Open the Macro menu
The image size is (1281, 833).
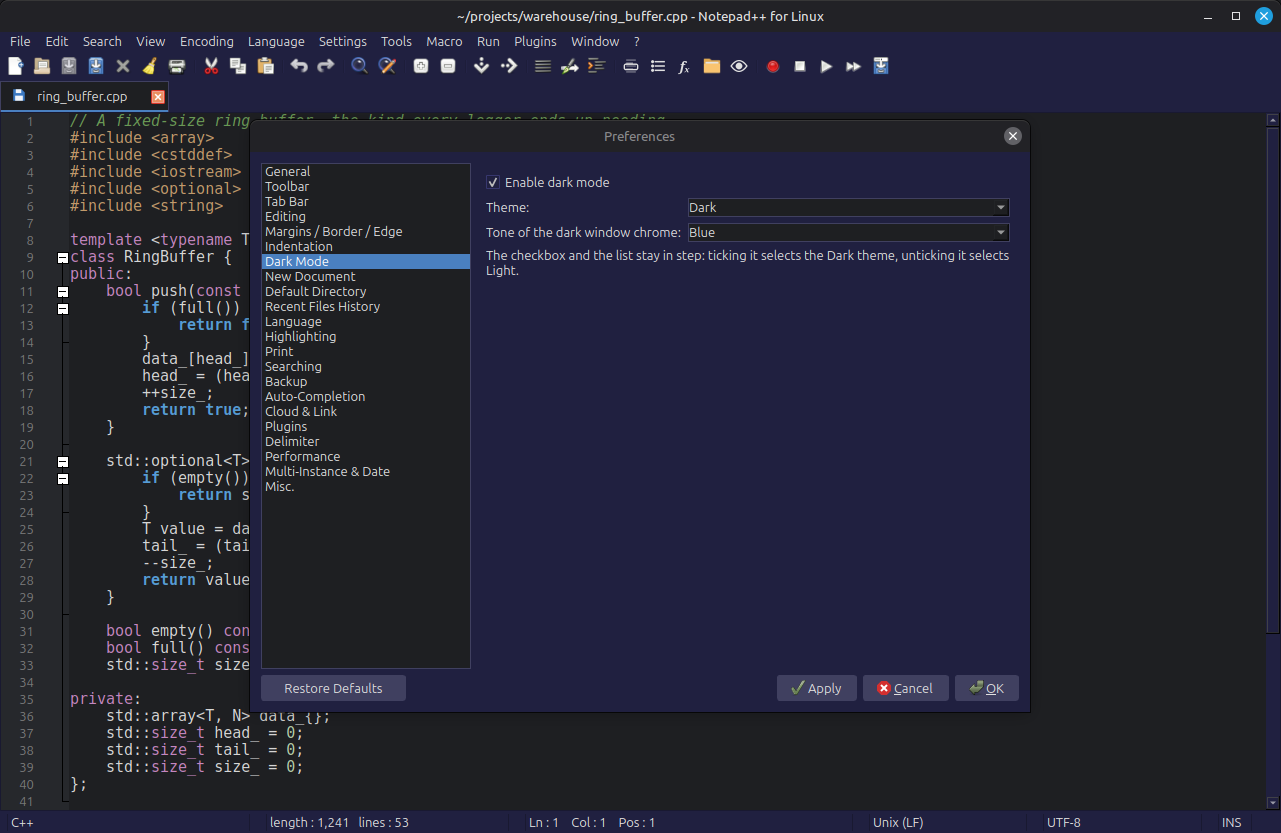point(444,41)
